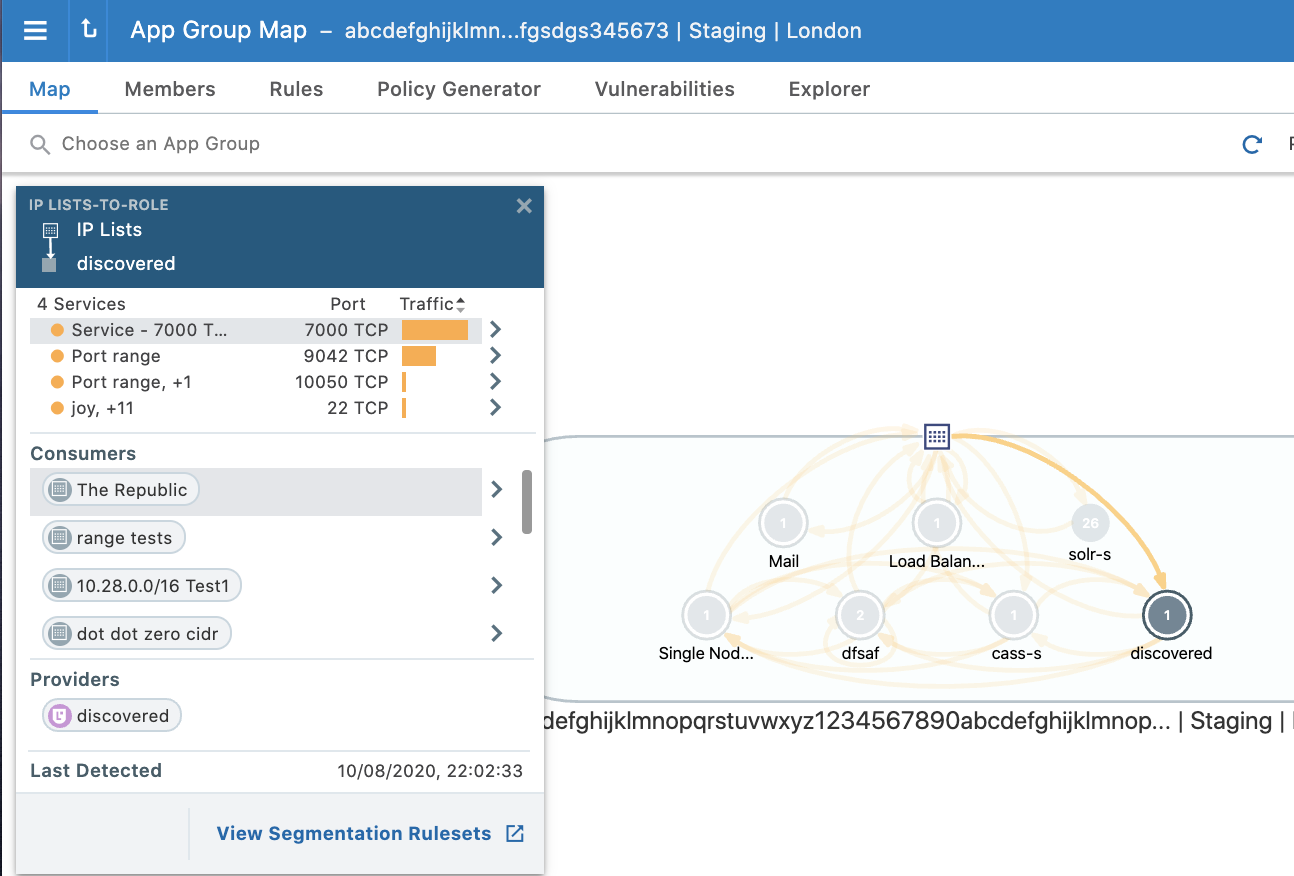Click the role icon inside the discovered provider chip
The height and width of the screenshot is (876, 1294).
coord(58,715)
